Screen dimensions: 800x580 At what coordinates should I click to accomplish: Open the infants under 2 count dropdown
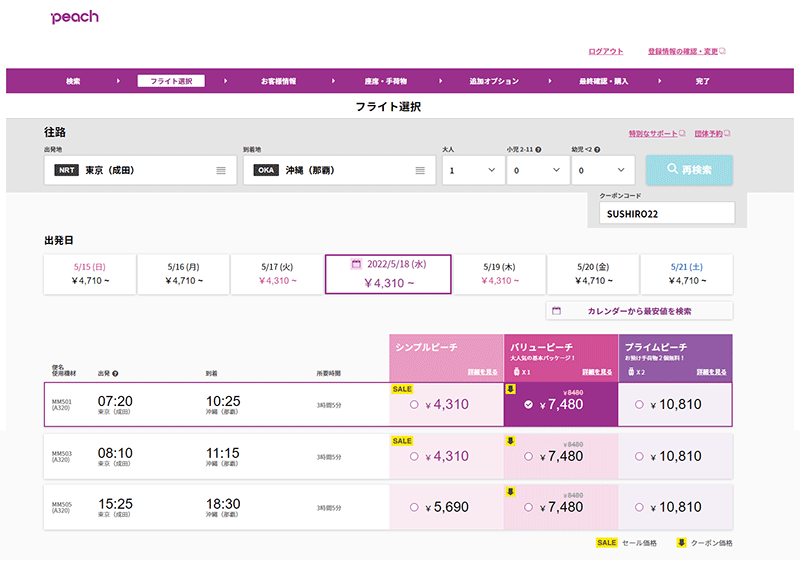pos(603,170)
